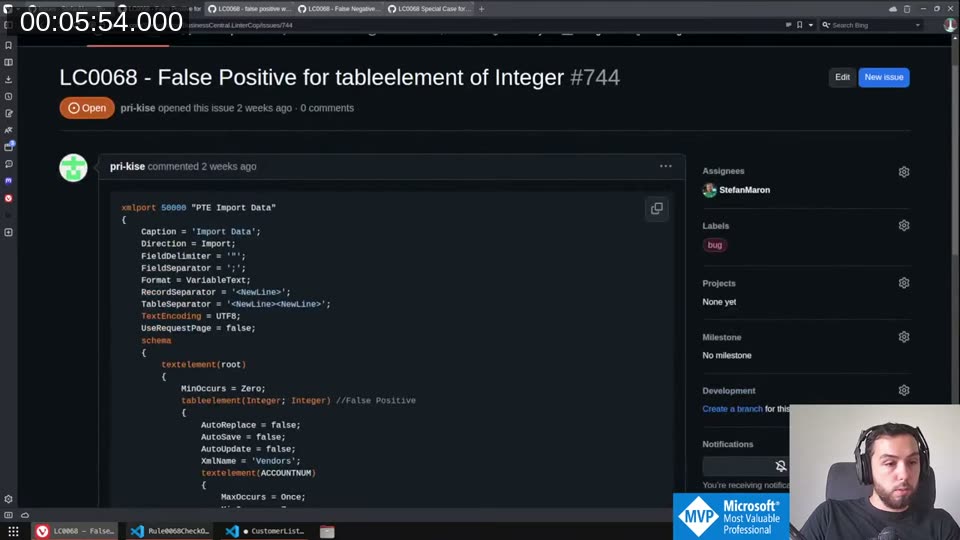Open comment options three-dot menu
The image size is (960, 540).
pos(666,167)
